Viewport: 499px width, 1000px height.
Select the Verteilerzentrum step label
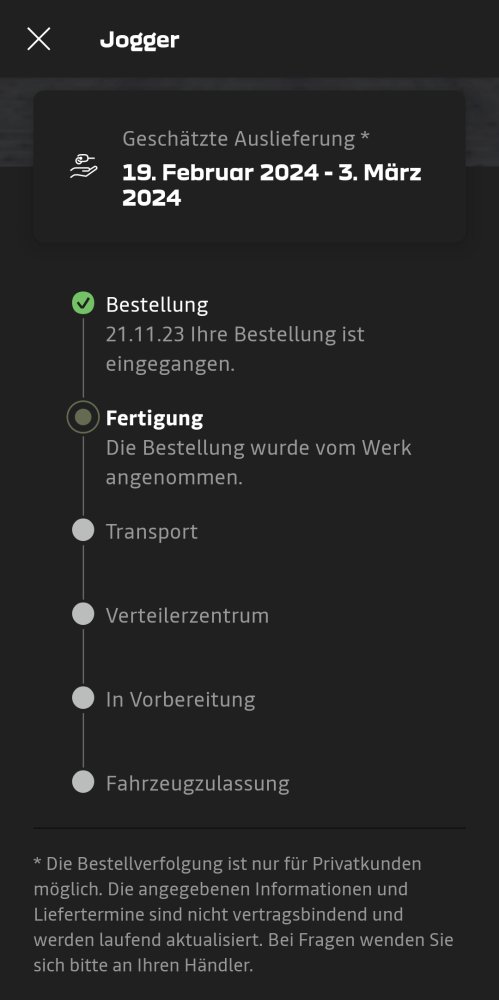(187, 615)
